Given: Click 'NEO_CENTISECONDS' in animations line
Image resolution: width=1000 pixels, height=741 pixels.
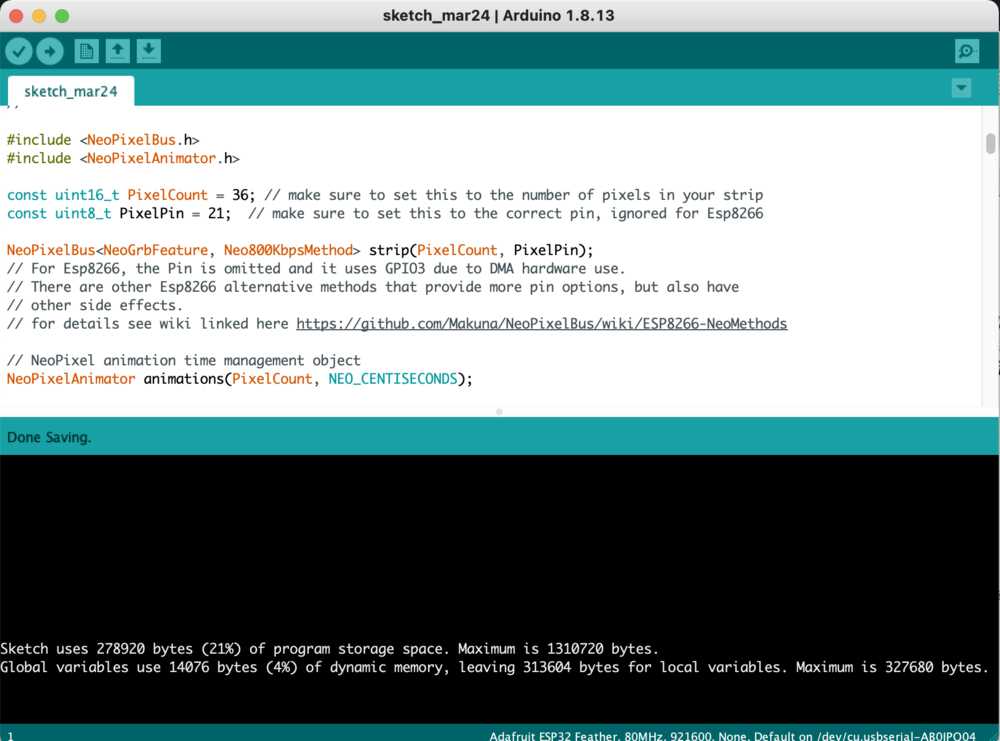Looking at the screenshot, I should click(392, 379).
